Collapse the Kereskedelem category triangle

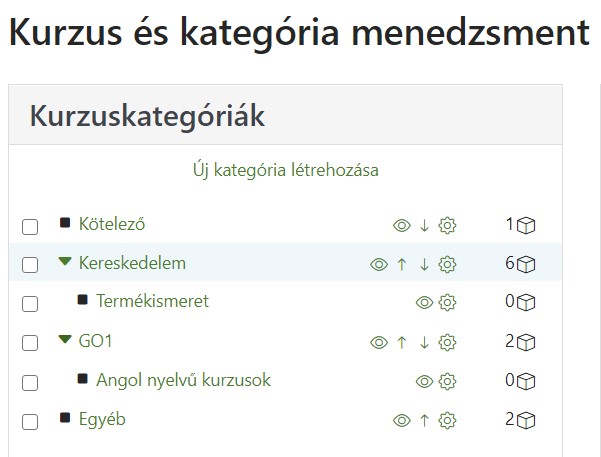[x=65, y=261]
